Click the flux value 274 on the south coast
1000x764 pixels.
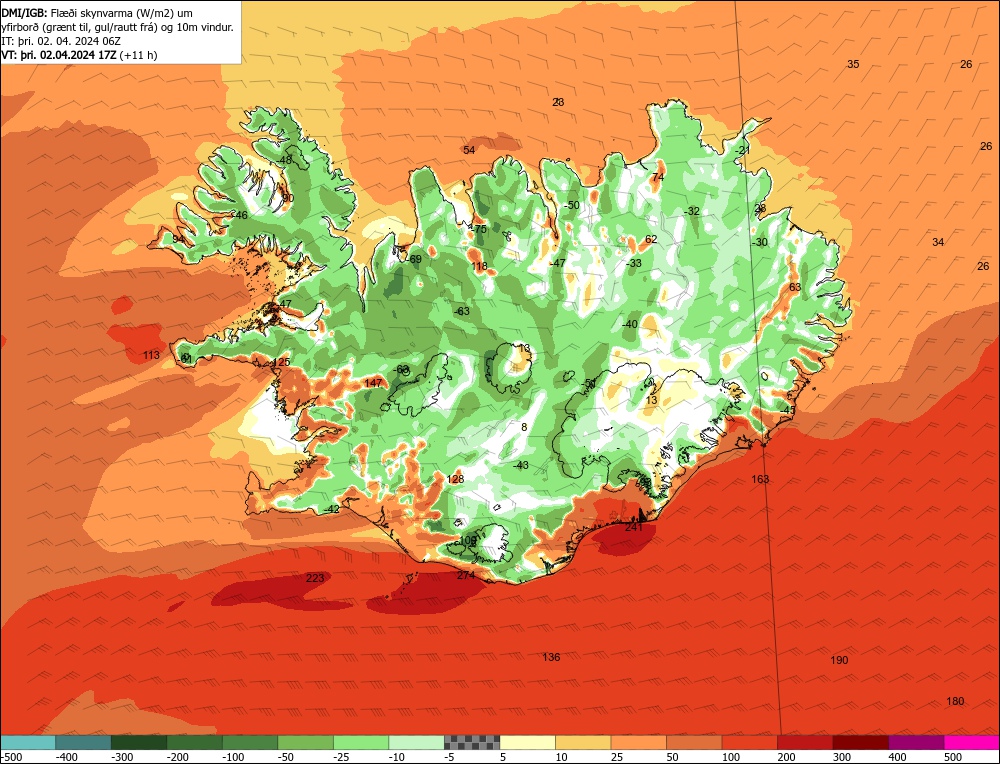(x=466, y=575)
